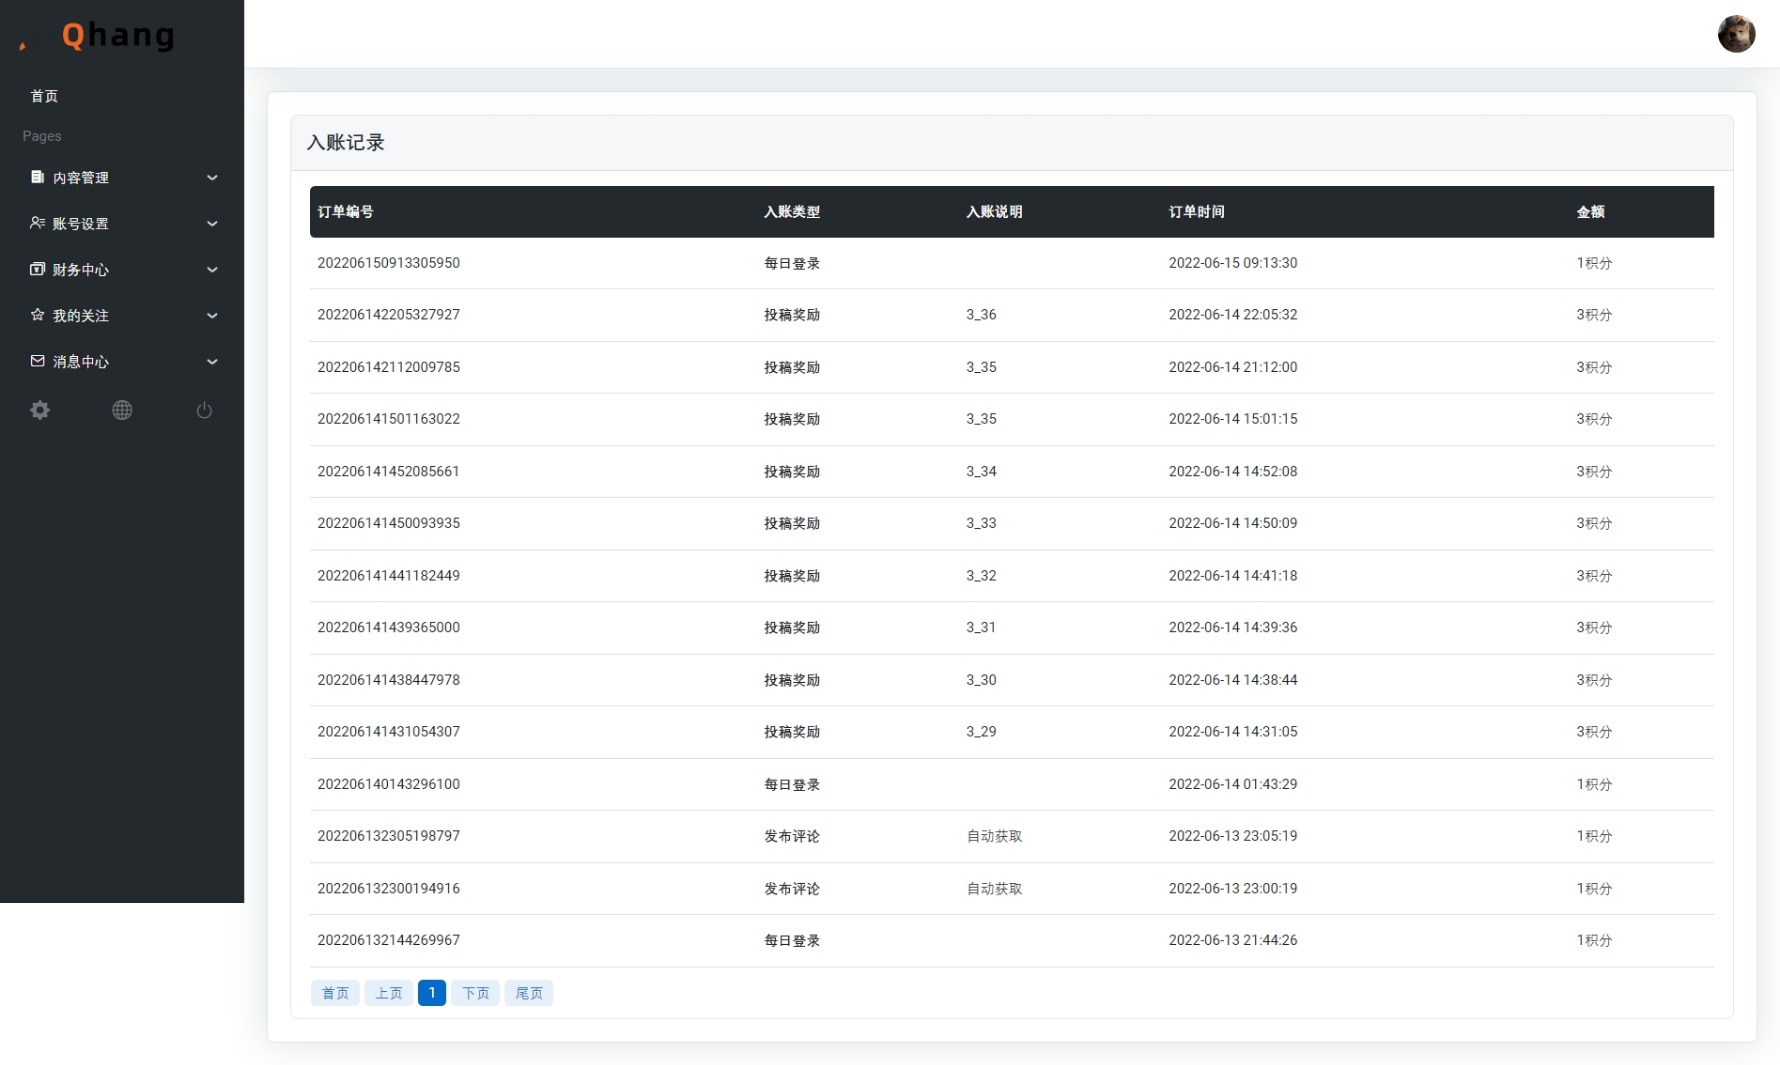Select order number 202206142112009785
1780x1065 pixels.
(389, 367)
